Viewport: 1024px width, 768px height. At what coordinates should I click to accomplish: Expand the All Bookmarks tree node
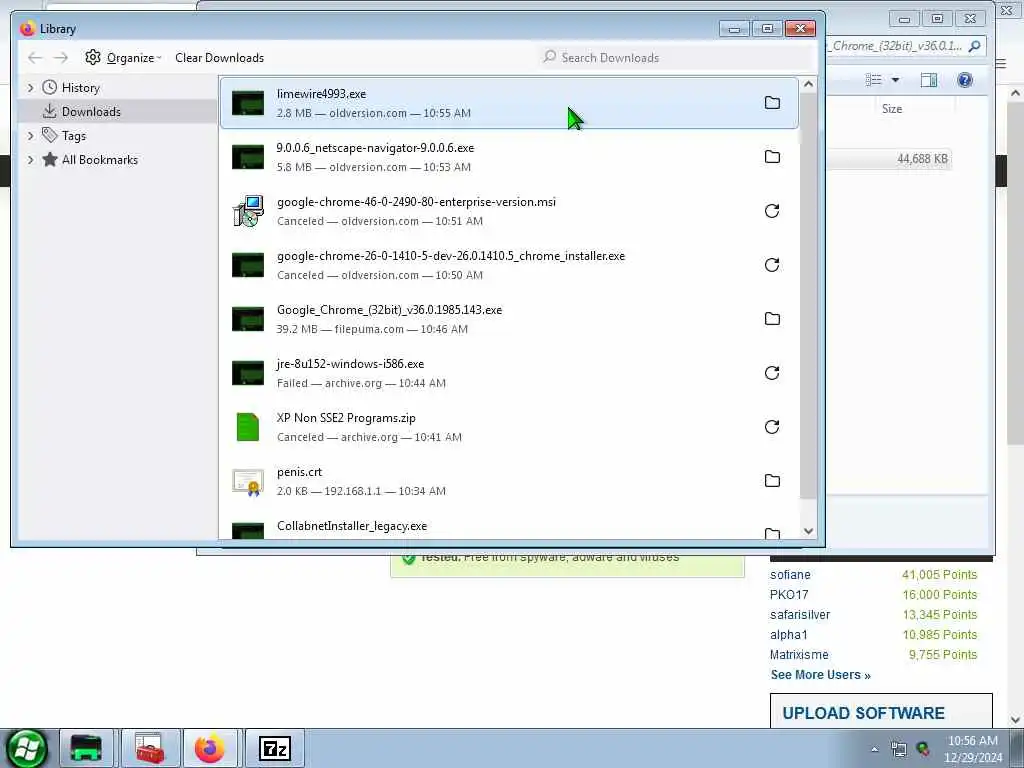pos(30,160)
